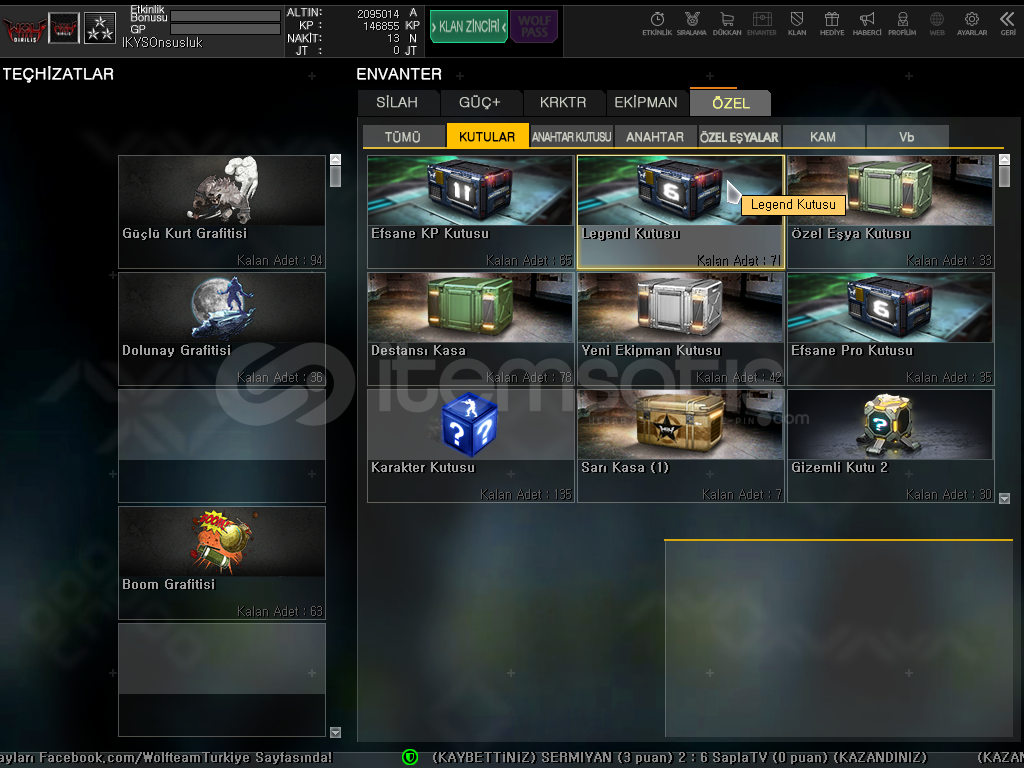The height and width of the screenshot is (768, 1024).
Task: Click the Wolf Pass button
Action: (534, 27)
